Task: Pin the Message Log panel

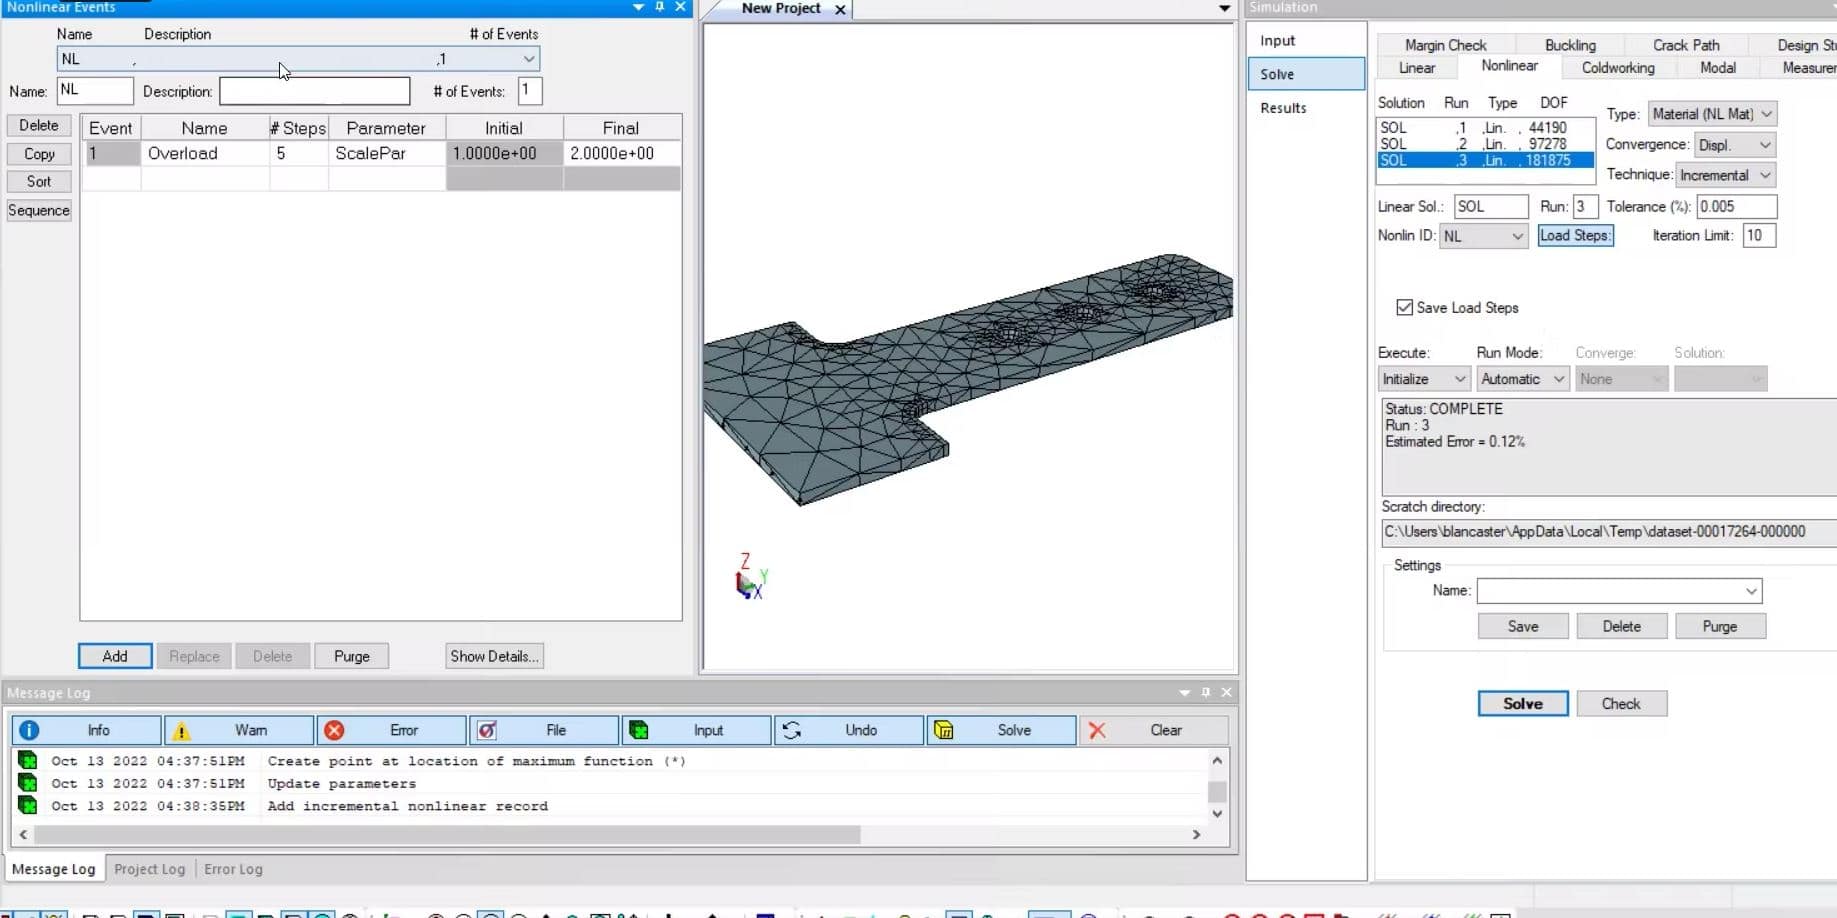Action: tap(1206, 692)
